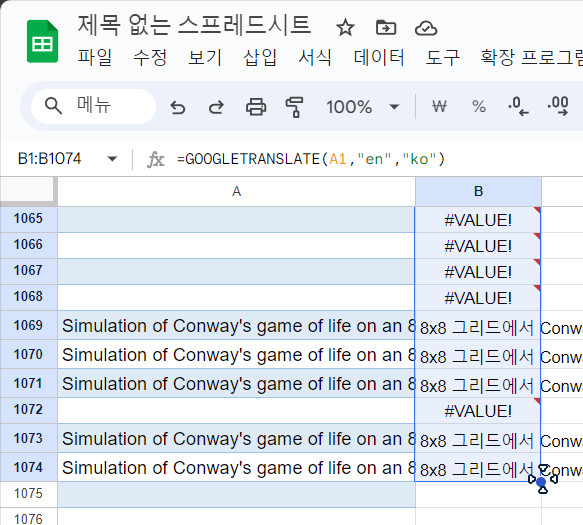Click the Simulation text cell in row 1070
583x525 pixels.
236,355
